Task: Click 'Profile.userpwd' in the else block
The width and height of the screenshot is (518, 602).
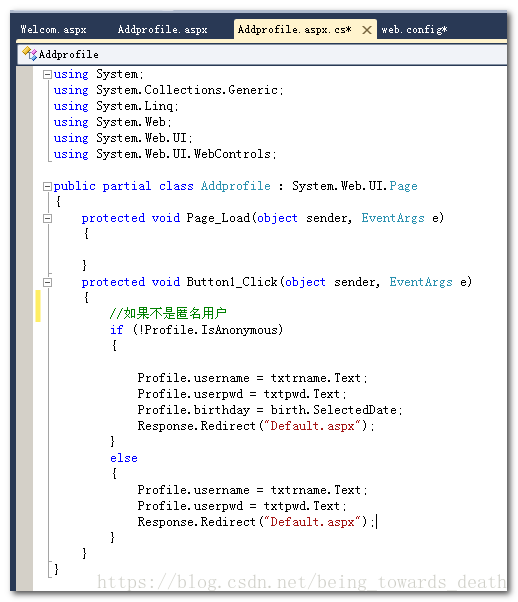Action: [x=190, y=506]
